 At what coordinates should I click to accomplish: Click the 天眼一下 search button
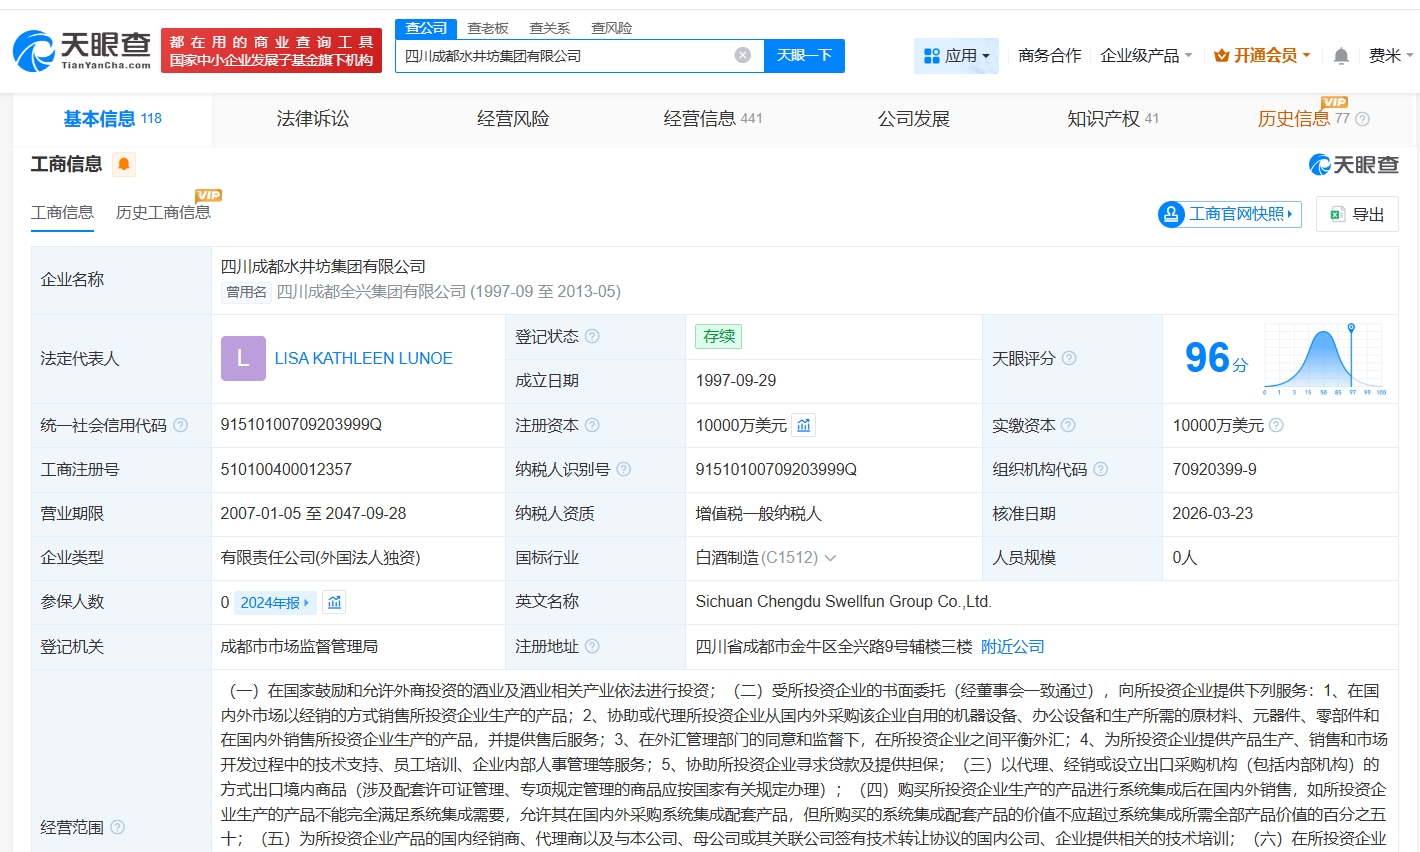804,56
